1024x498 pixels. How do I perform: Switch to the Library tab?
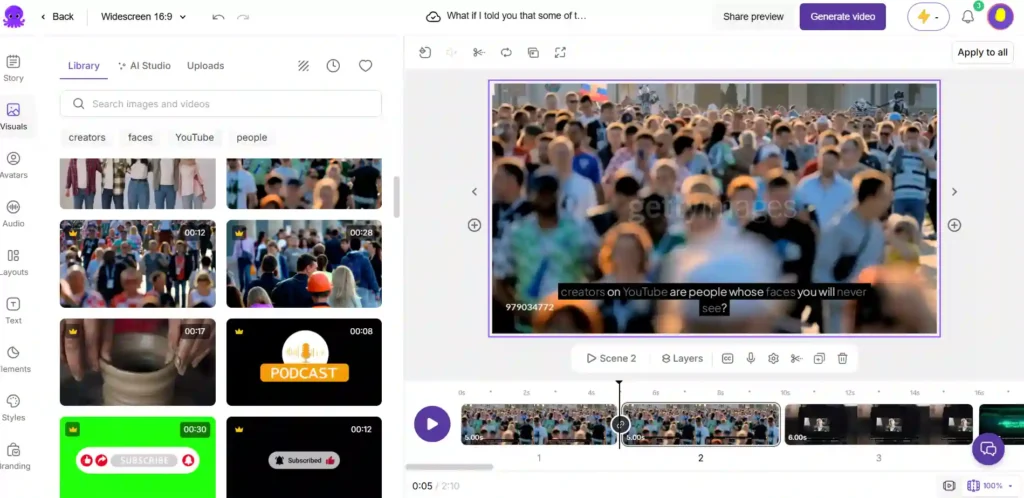click(x=84, y=66)
